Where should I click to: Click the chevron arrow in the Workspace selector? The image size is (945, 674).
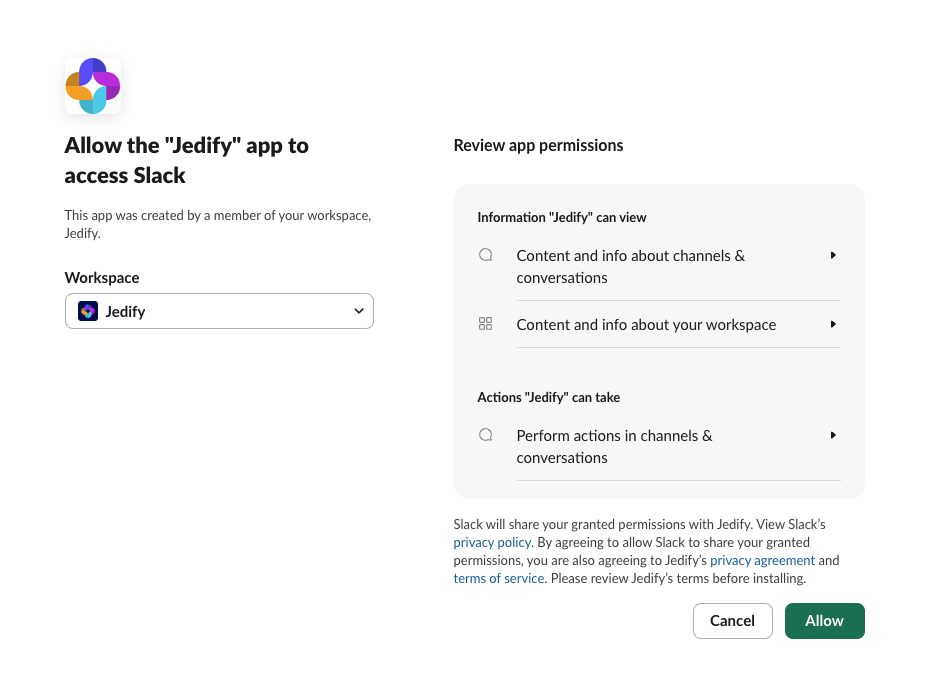pyautogui.click(x=359, y=311)
